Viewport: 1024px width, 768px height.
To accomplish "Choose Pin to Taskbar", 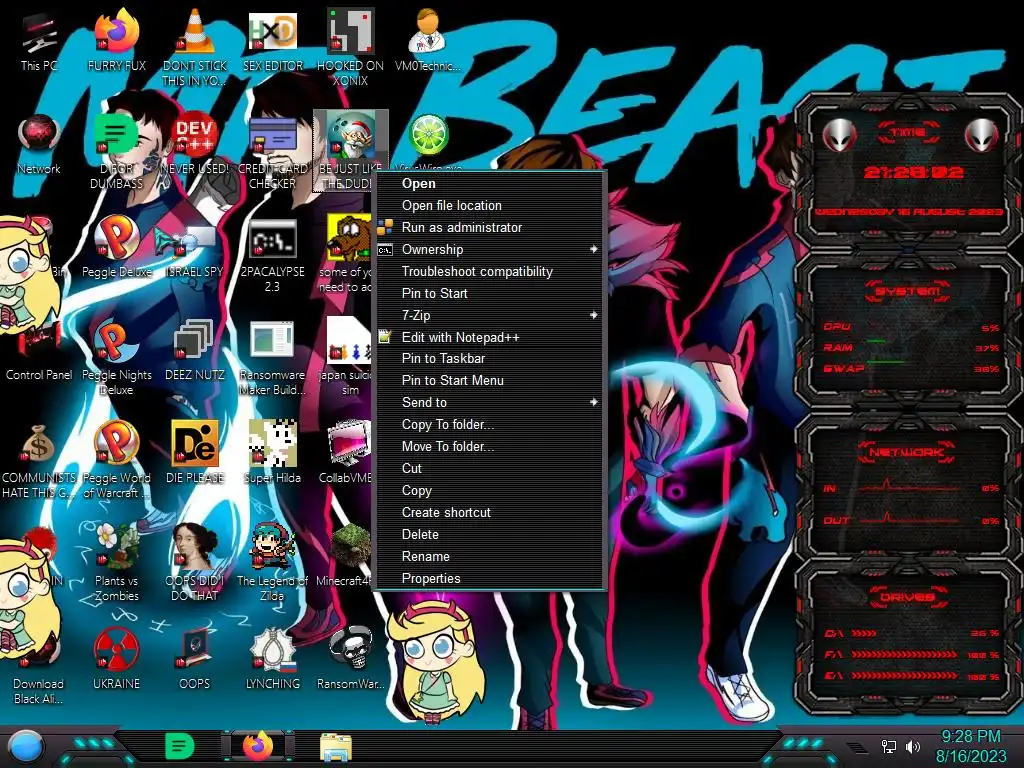I will click(x=489, y=359).
